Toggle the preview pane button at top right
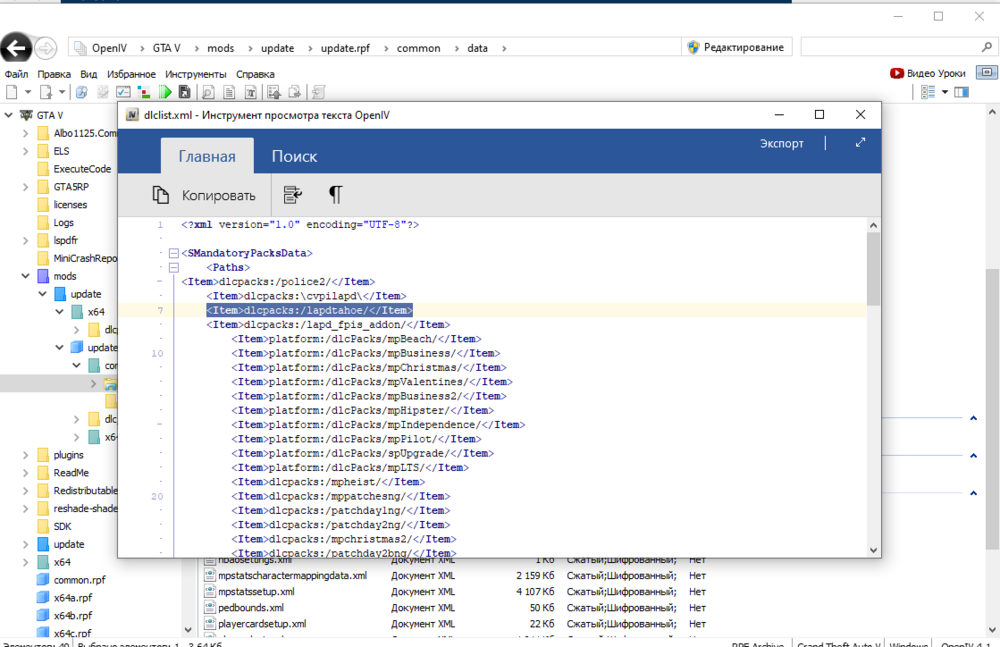Viewport: 1000px width, 647px height. click(x=986, y=72)
